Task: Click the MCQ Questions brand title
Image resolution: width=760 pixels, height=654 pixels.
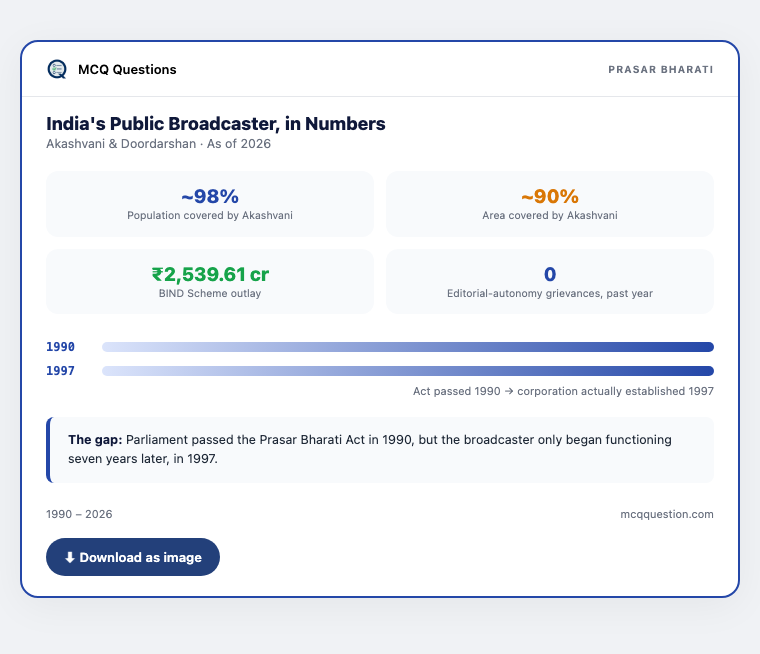Action: tap(127, 69)
